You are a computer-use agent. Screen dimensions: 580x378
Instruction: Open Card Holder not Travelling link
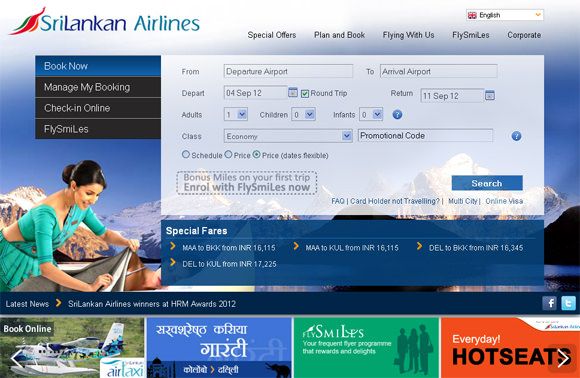[395, 201]
